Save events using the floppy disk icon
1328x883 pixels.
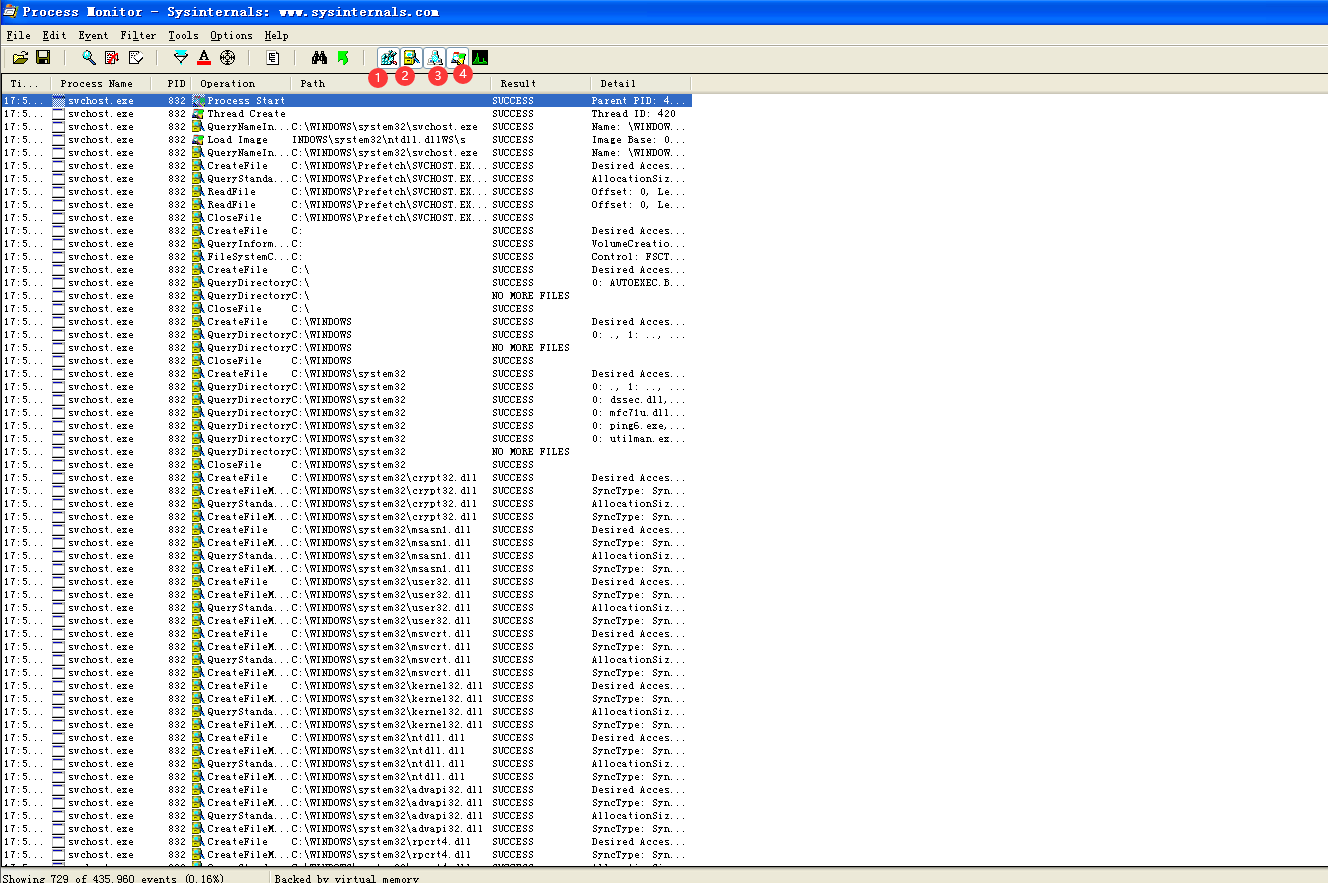coord(43,58)
